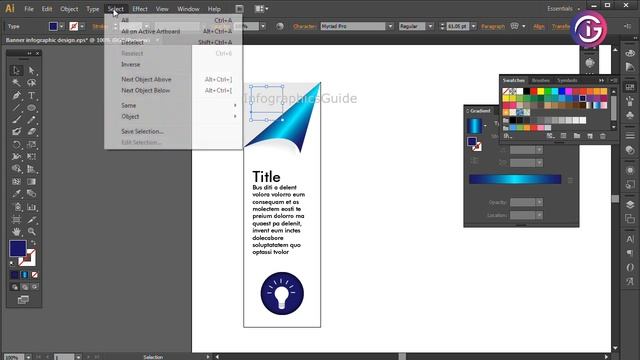The height and width of the screenshot is (360, 640).
Task: Select the Pencil tool
Action: click(31, 120)
